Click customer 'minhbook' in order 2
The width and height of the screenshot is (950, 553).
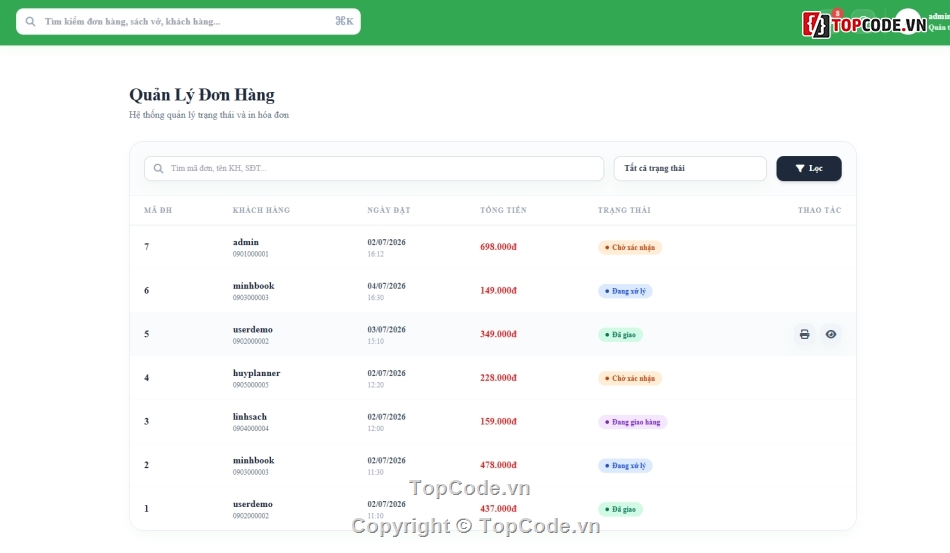253,460
